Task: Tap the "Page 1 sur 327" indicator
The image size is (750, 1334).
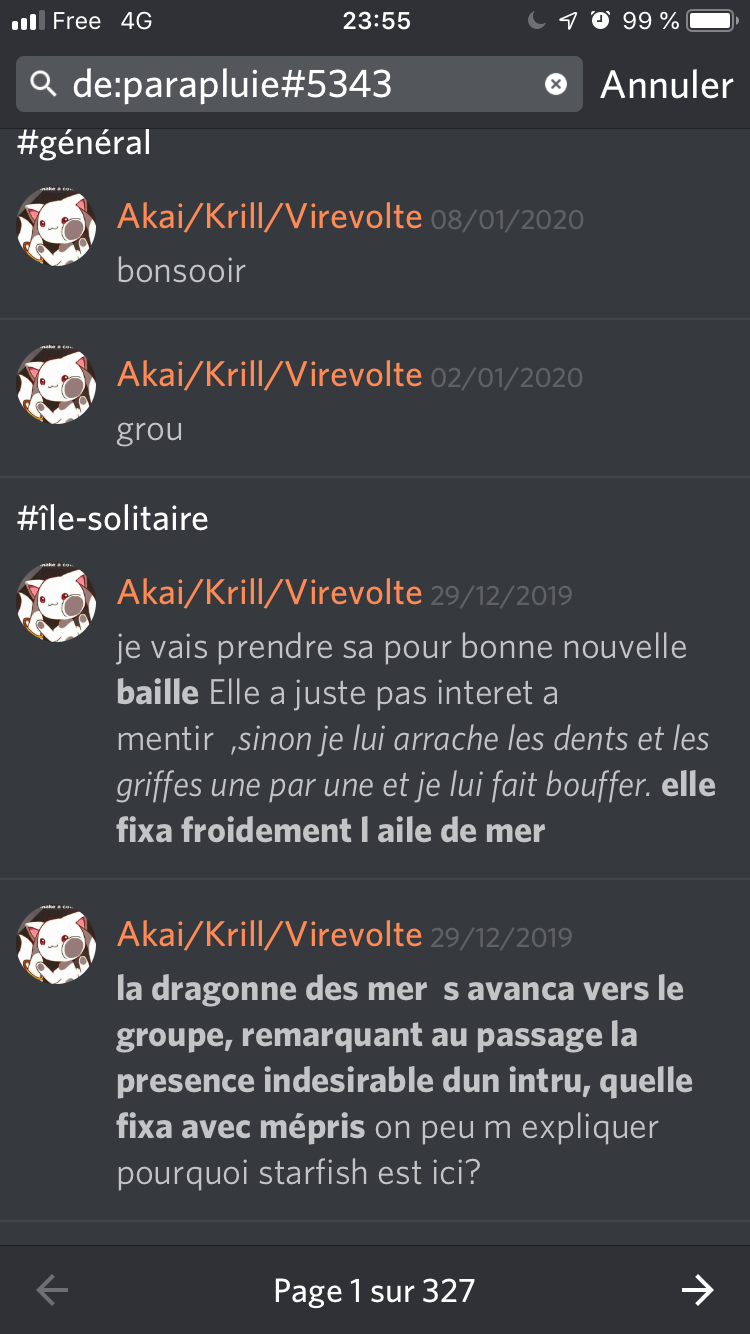Action: pyautogui.click(x=375, y=1291)
